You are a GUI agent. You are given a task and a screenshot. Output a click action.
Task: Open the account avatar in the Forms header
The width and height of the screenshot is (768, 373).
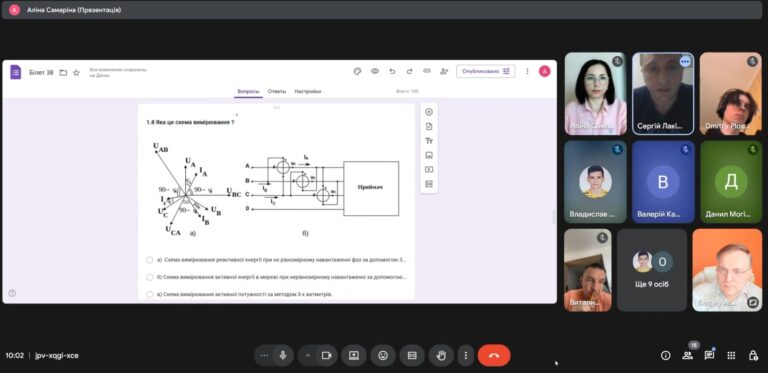point(545,71)
